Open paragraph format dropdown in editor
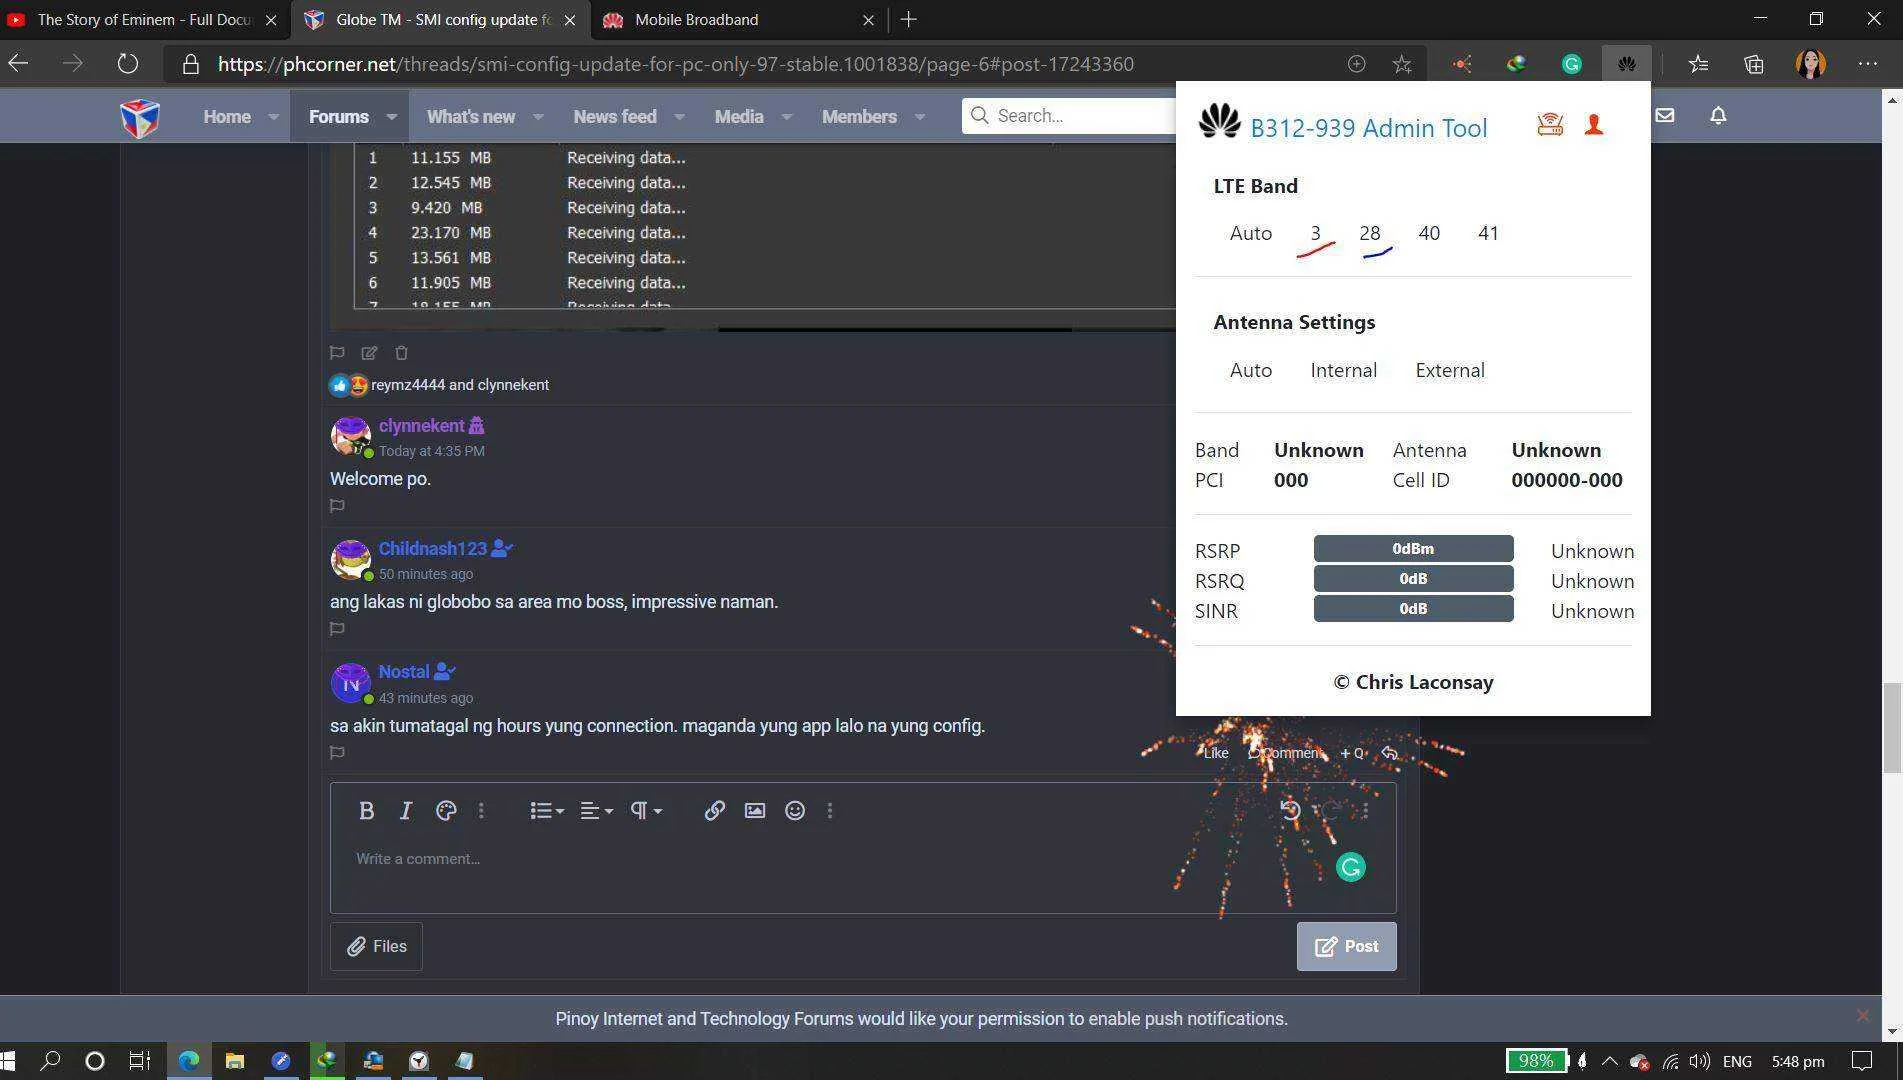 (x=645, y=811)
